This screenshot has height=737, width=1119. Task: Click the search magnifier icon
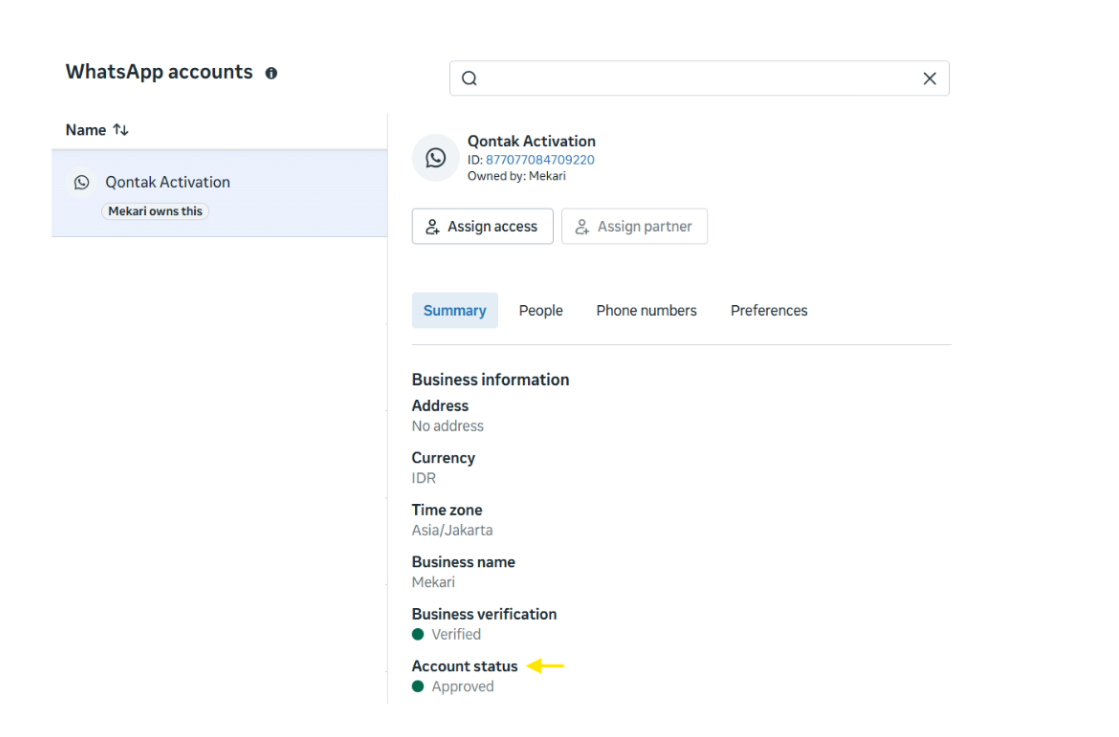coord(469,78)
